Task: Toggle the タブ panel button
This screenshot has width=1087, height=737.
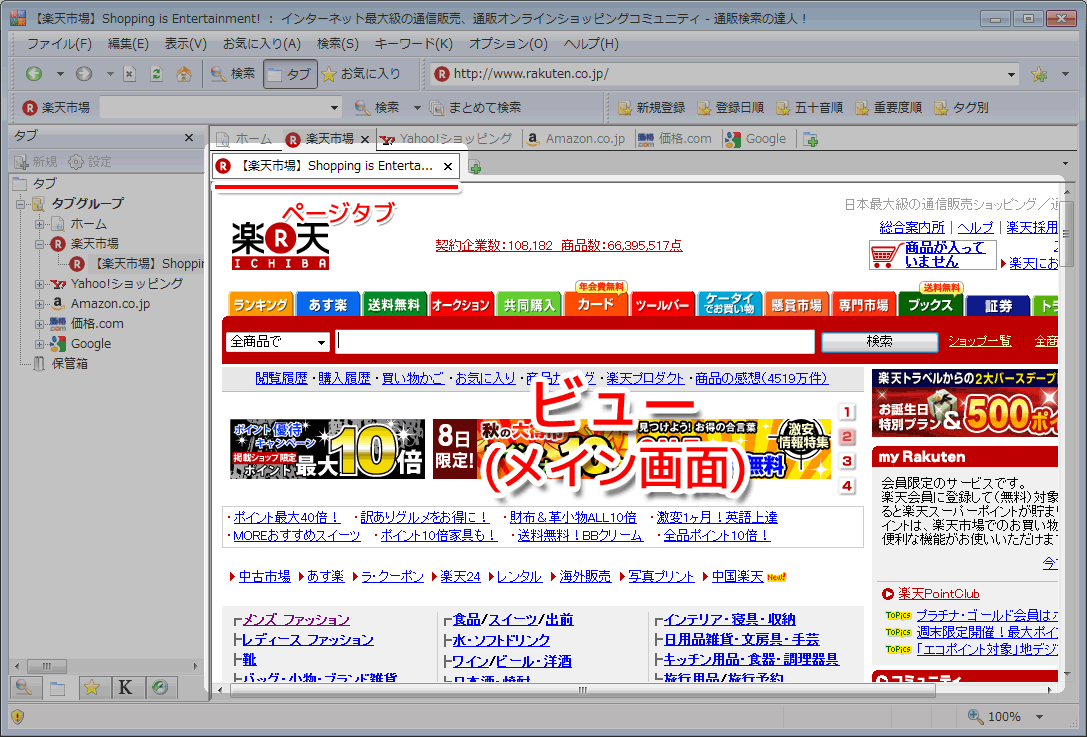Action: coord(290,74)
